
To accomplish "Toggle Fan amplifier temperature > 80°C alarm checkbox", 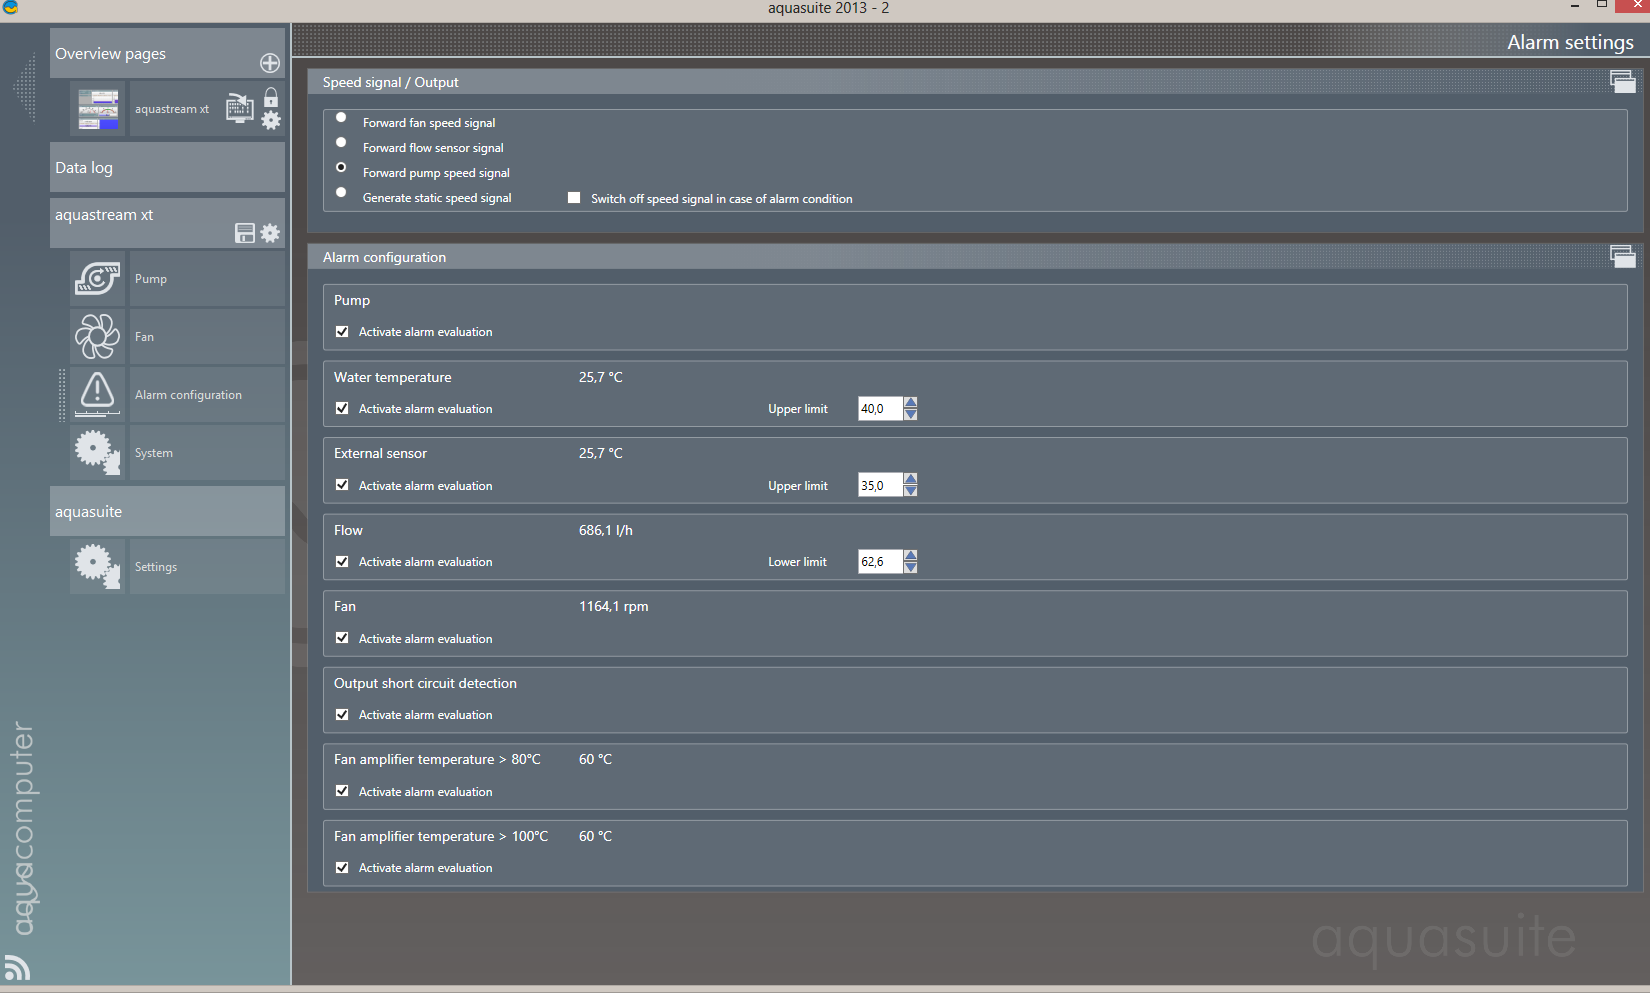I will (342, 792).
